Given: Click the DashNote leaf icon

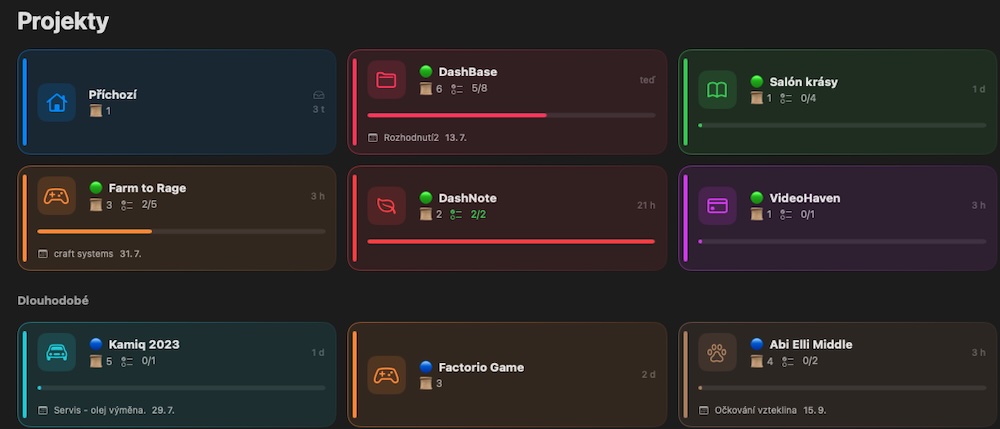Looking at the screenshot, I should point(386,206).
